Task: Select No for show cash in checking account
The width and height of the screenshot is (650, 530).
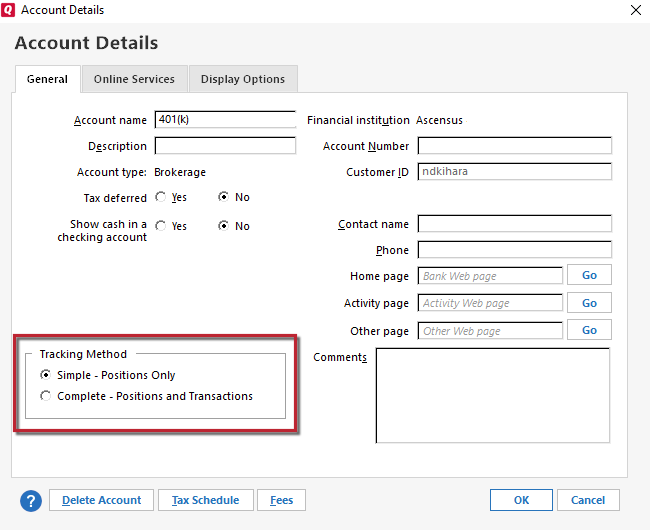Action: [x=223, y=226]
